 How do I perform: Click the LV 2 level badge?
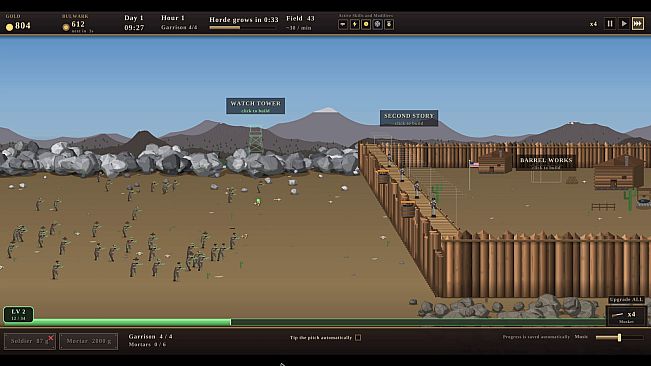pyautogui.click(x=18, y=314)
